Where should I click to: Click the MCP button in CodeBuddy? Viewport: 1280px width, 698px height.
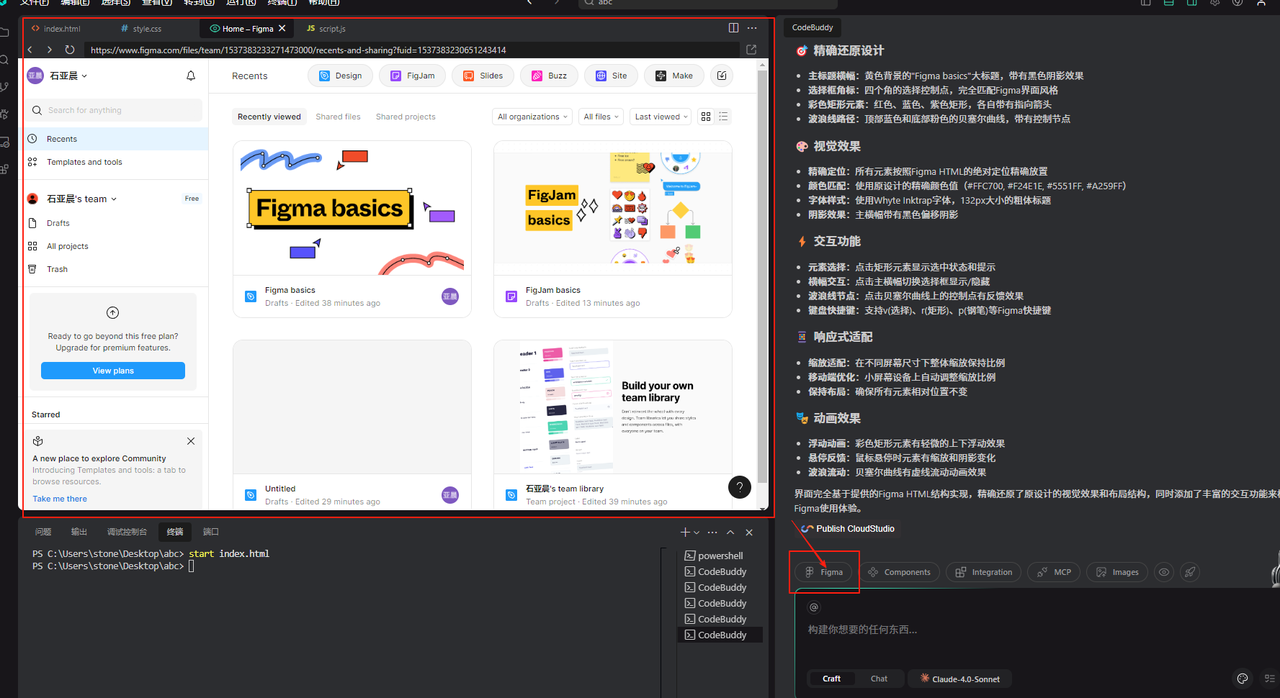1053,572
